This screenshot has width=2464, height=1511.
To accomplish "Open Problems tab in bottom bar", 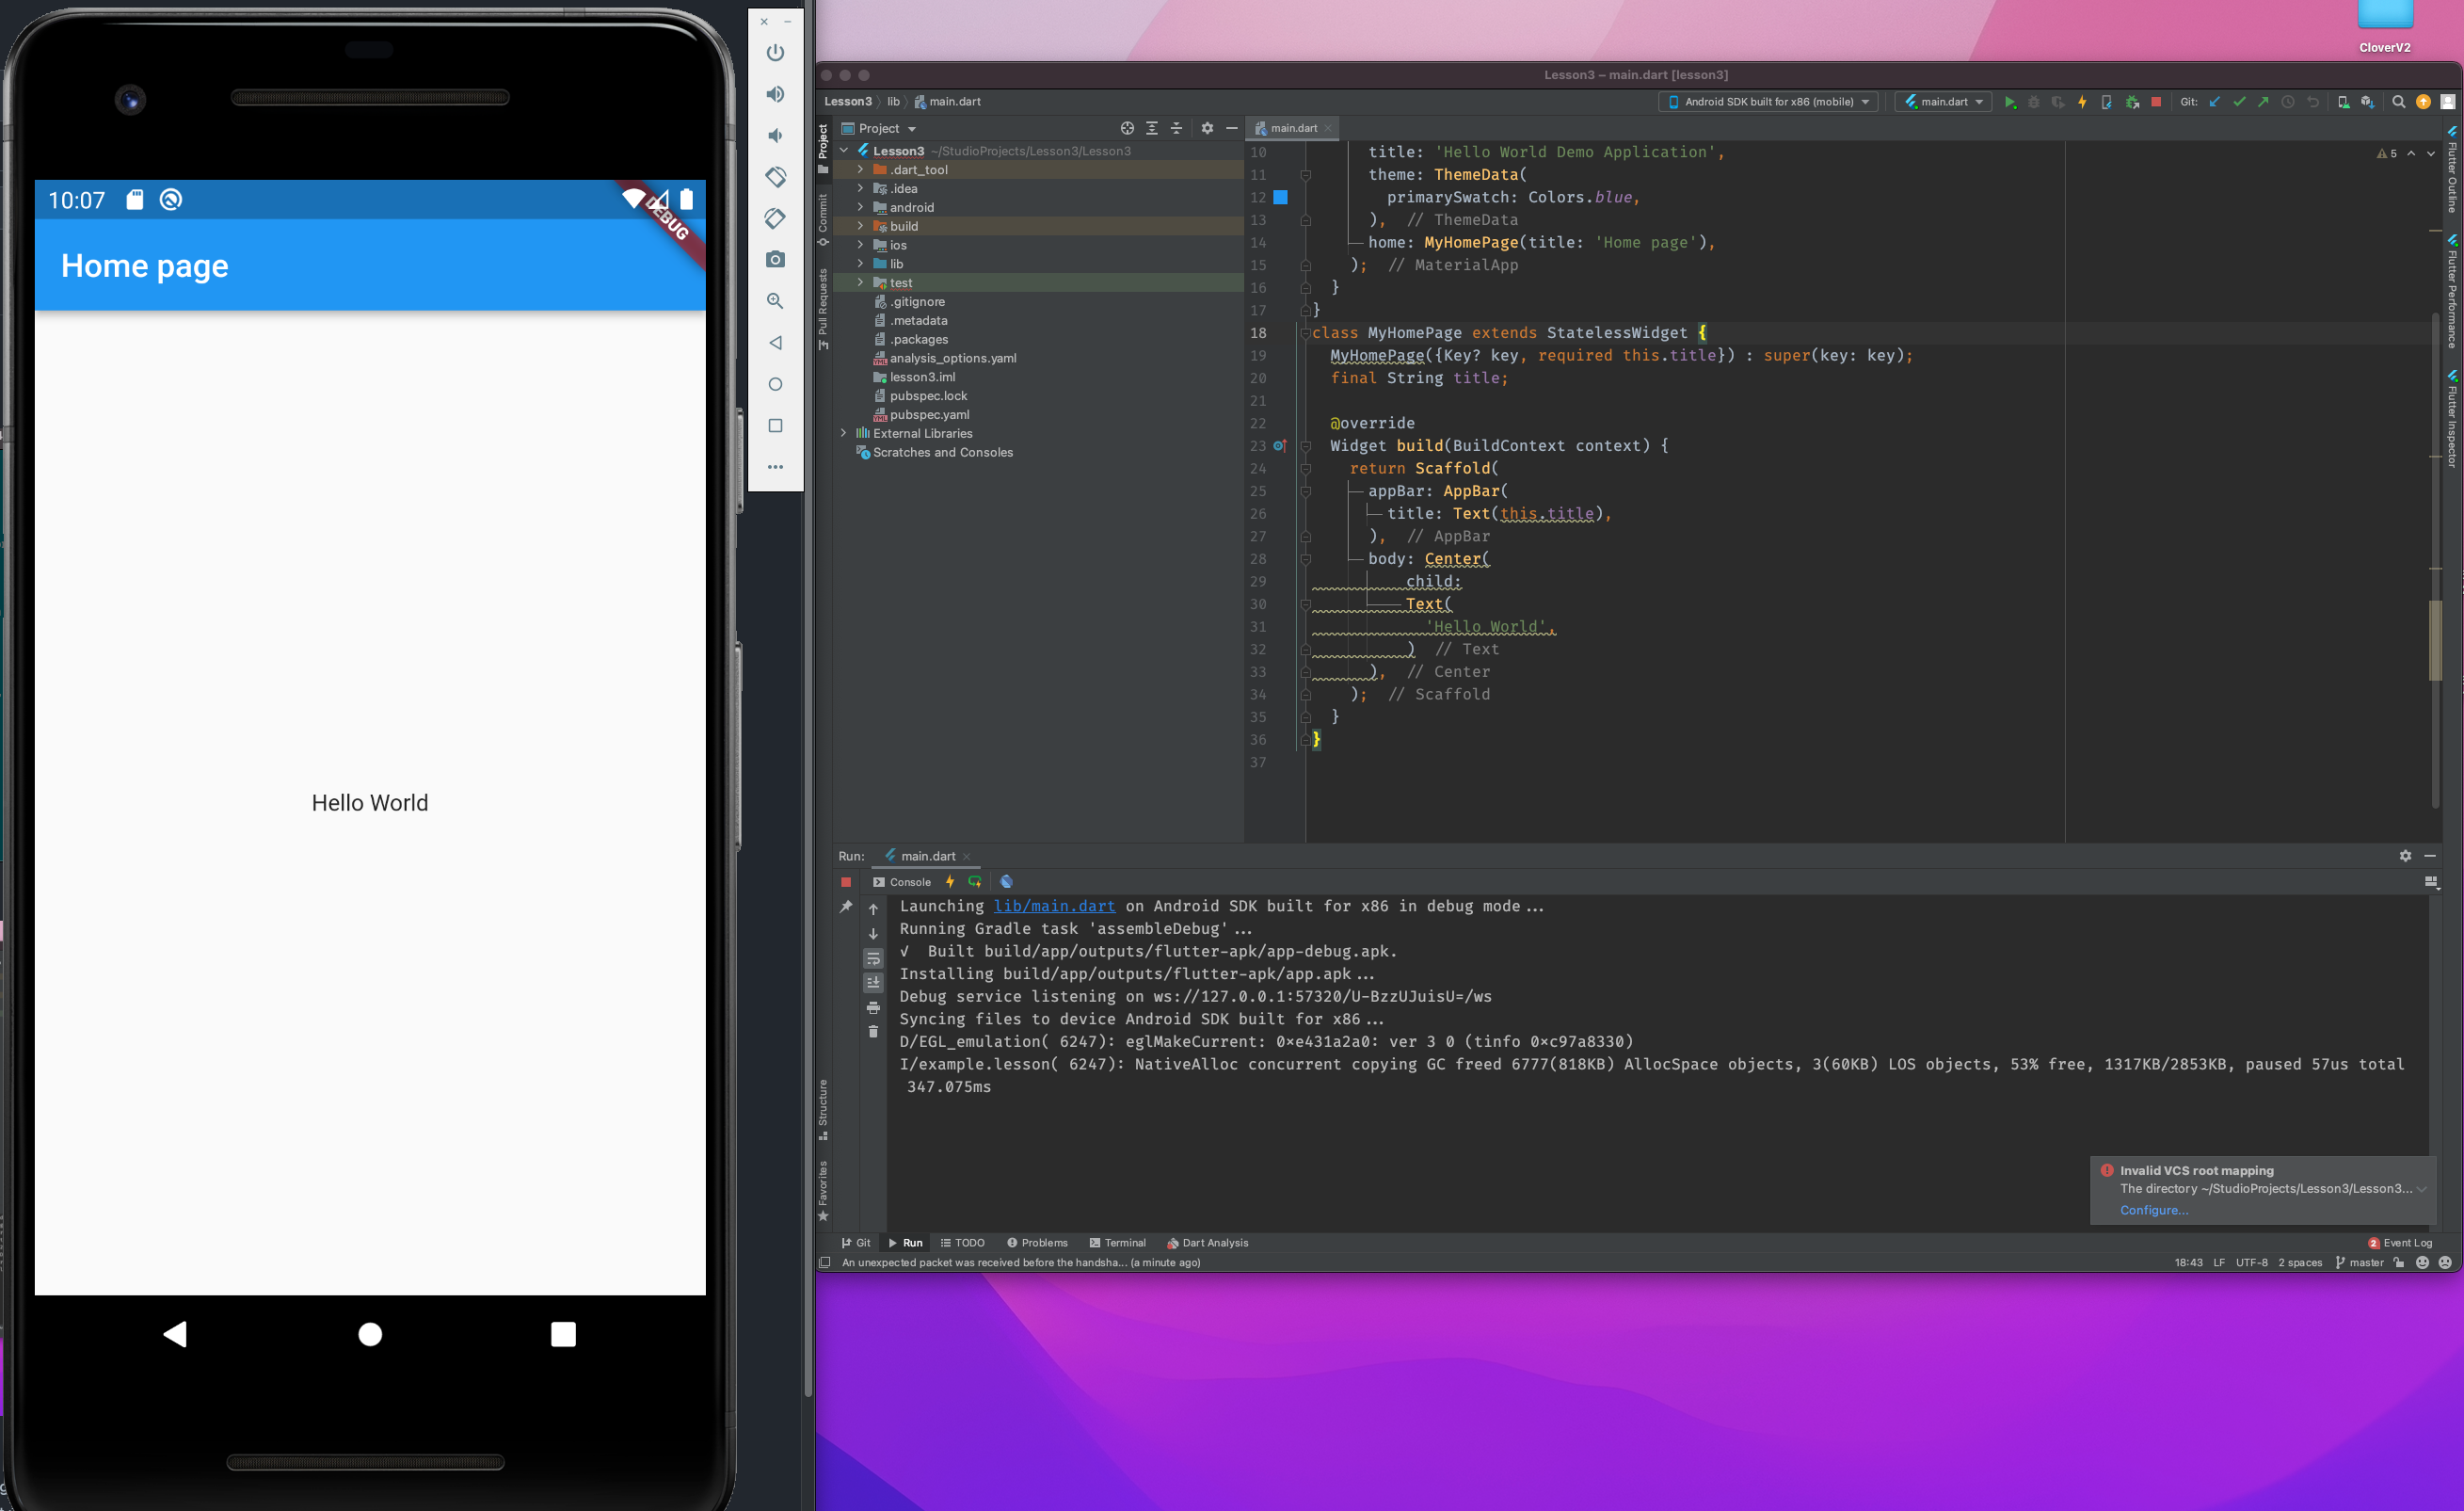I will (x=1037, y=1243).
